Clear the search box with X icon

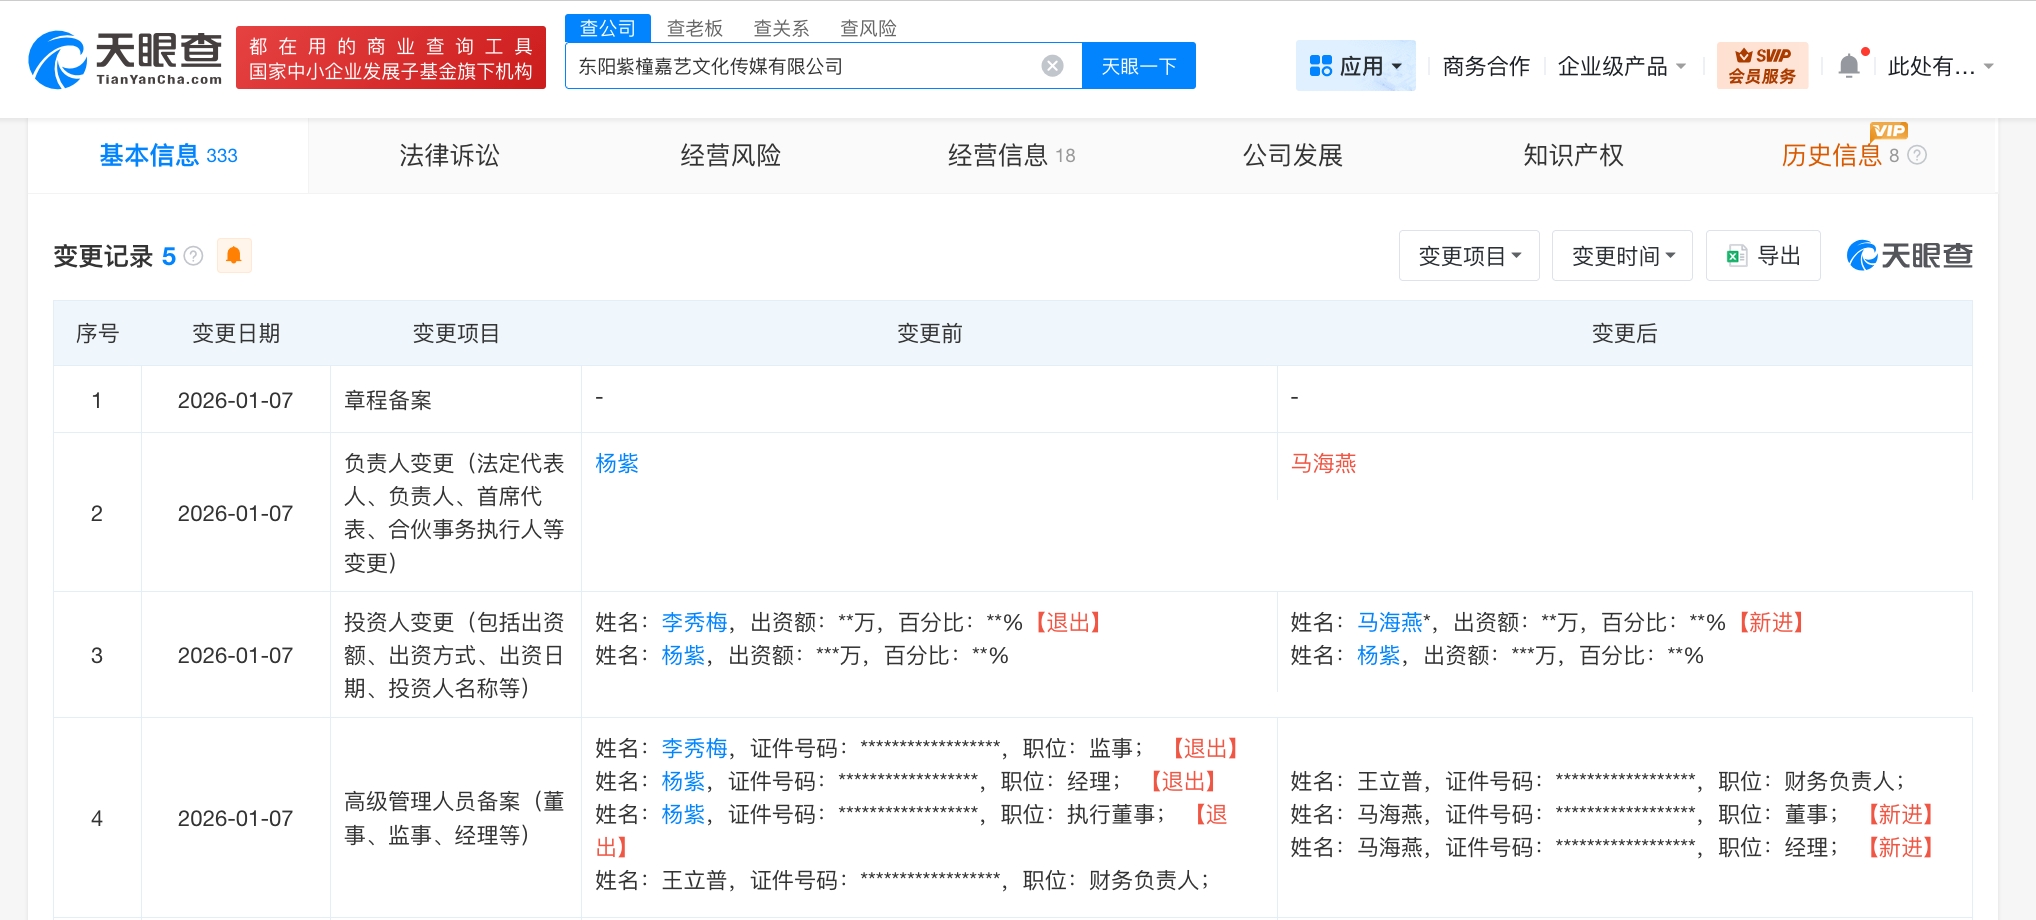[x=1052, y=66]
